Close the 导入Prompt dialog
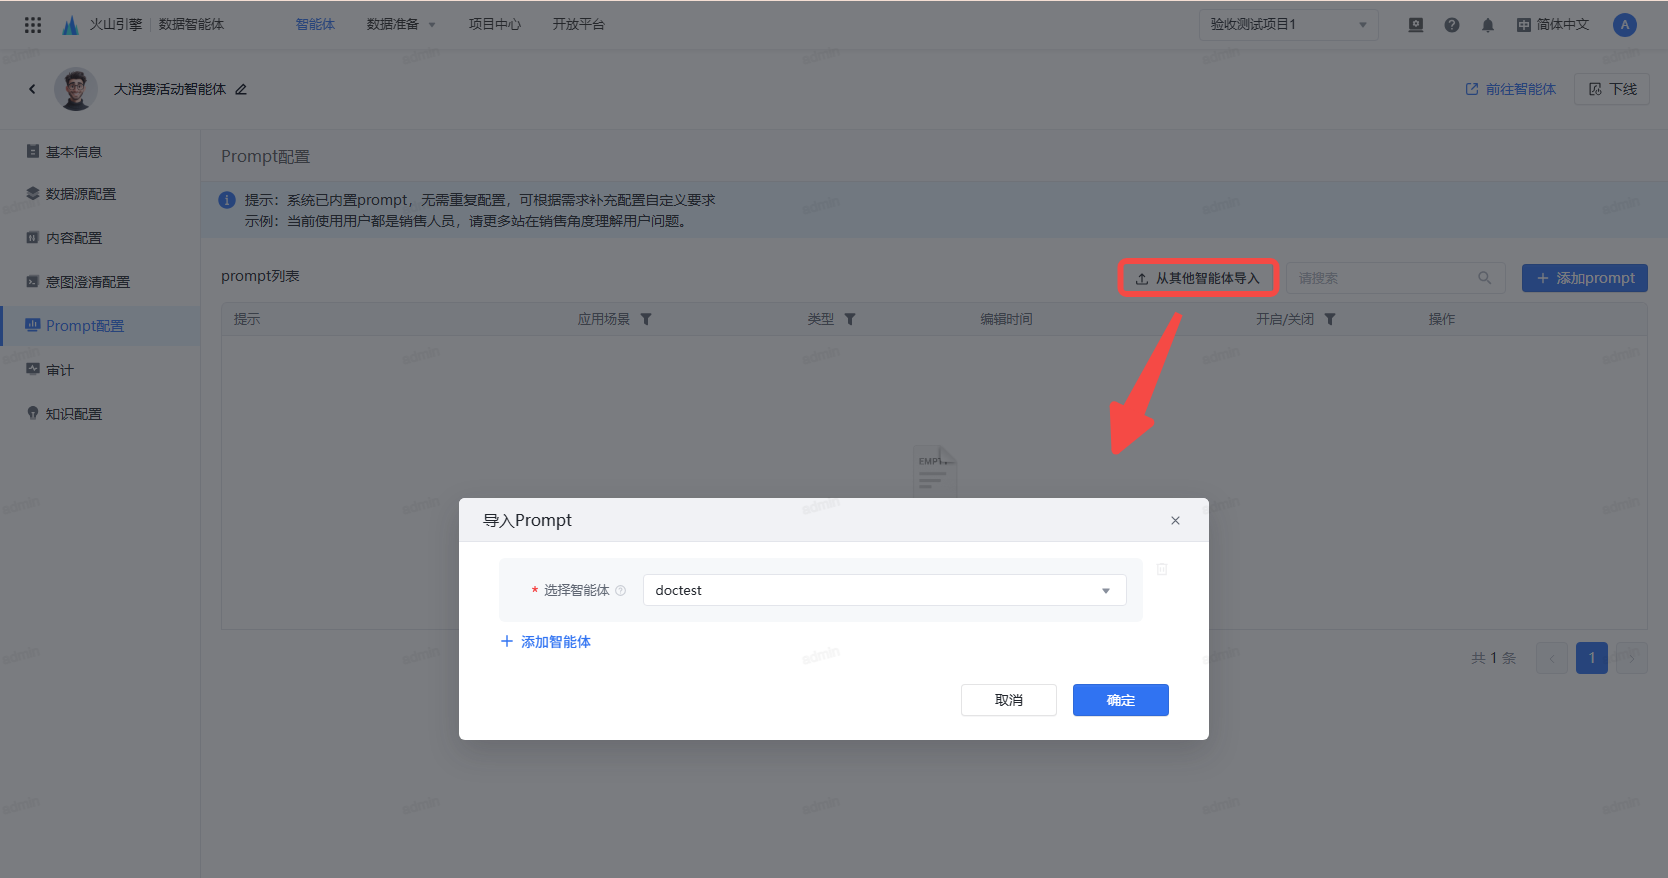 coord(1175,520)
